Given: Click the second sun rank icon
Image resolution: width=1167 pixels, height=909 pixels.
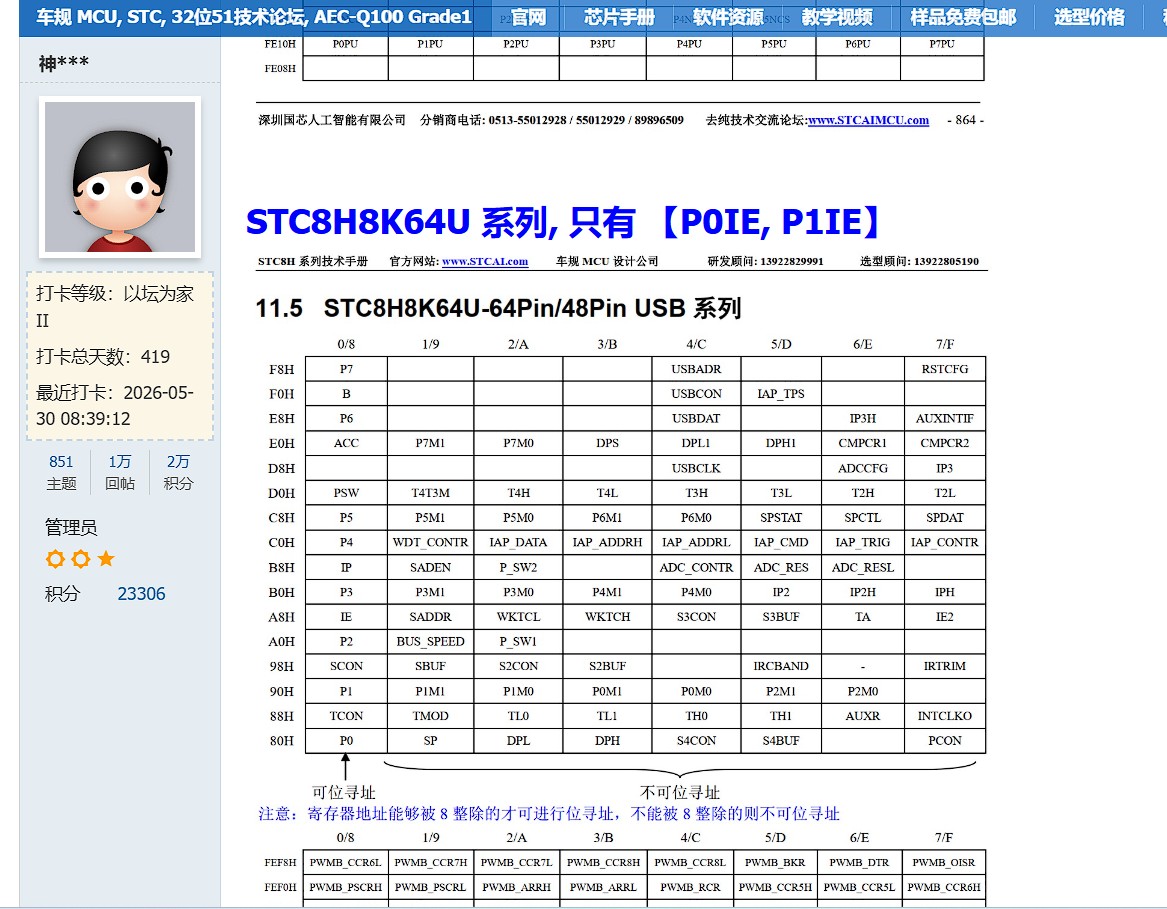Looking at the screenshot, I should tap(81, 558).
